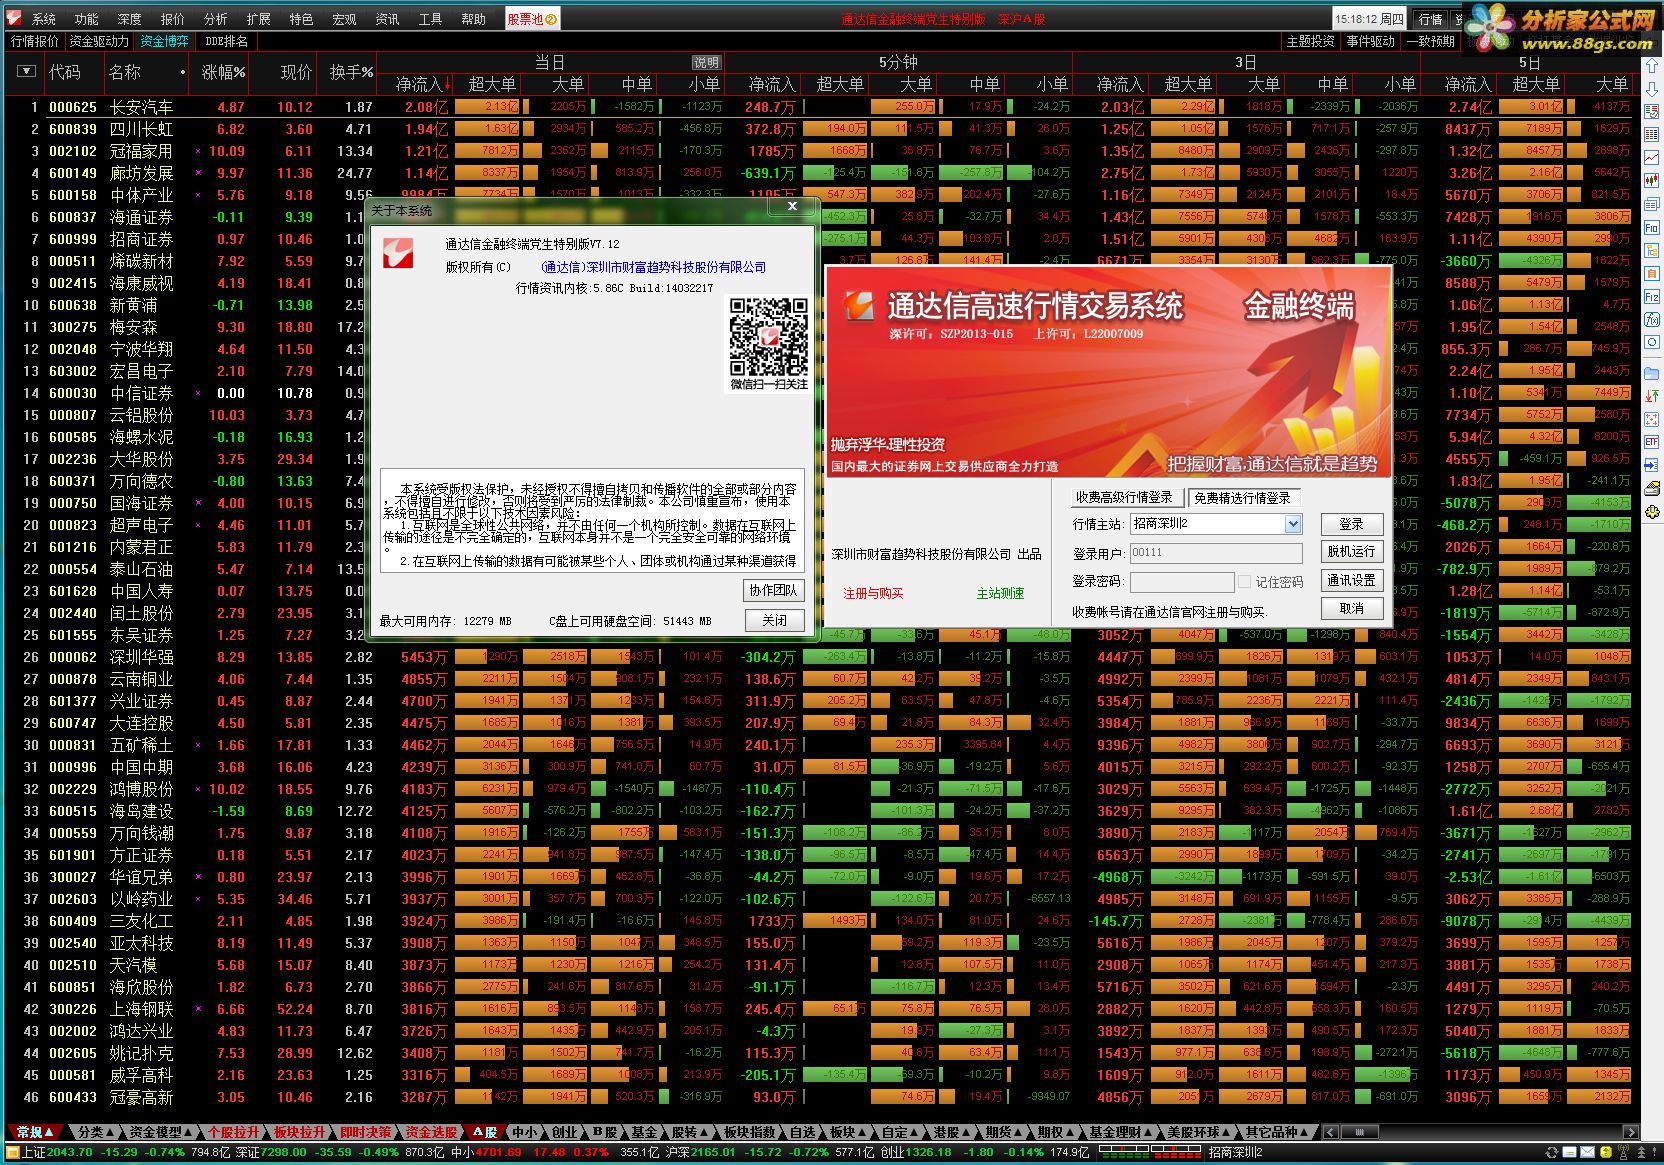This screenshot has height=1165, width=1664.
Task: Click the circle icon in right toolbar
Action: click(x=1651, y=343)
